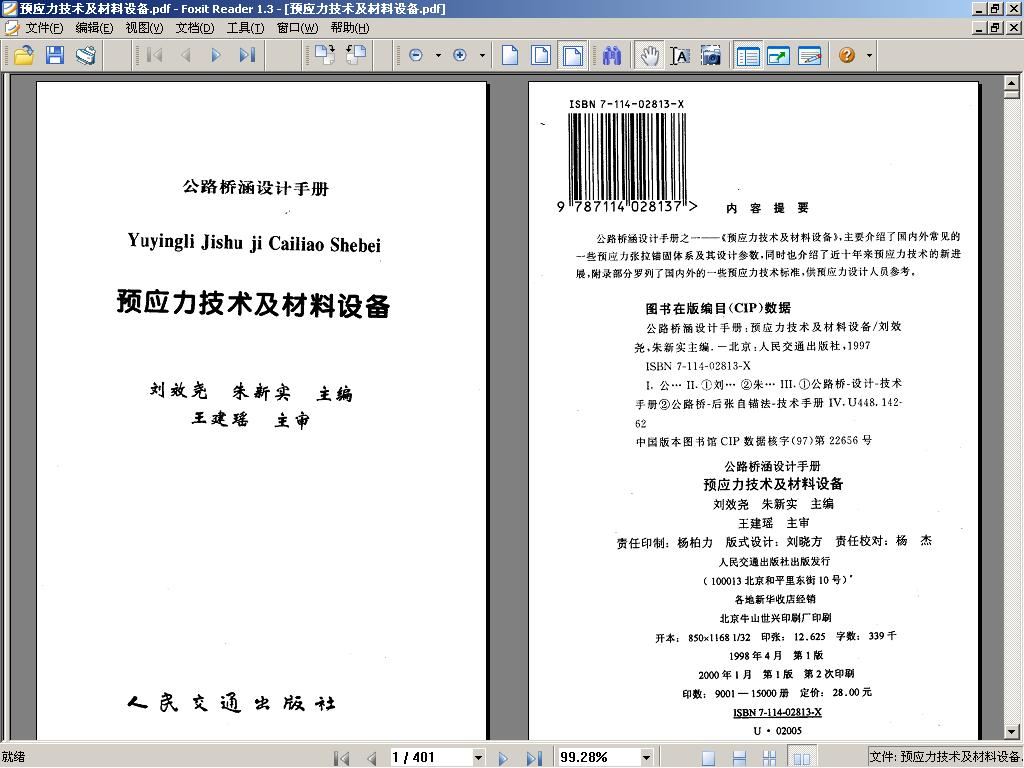Open page number dropdown in status bar
1024x768 pixels.
coord(479,758)
